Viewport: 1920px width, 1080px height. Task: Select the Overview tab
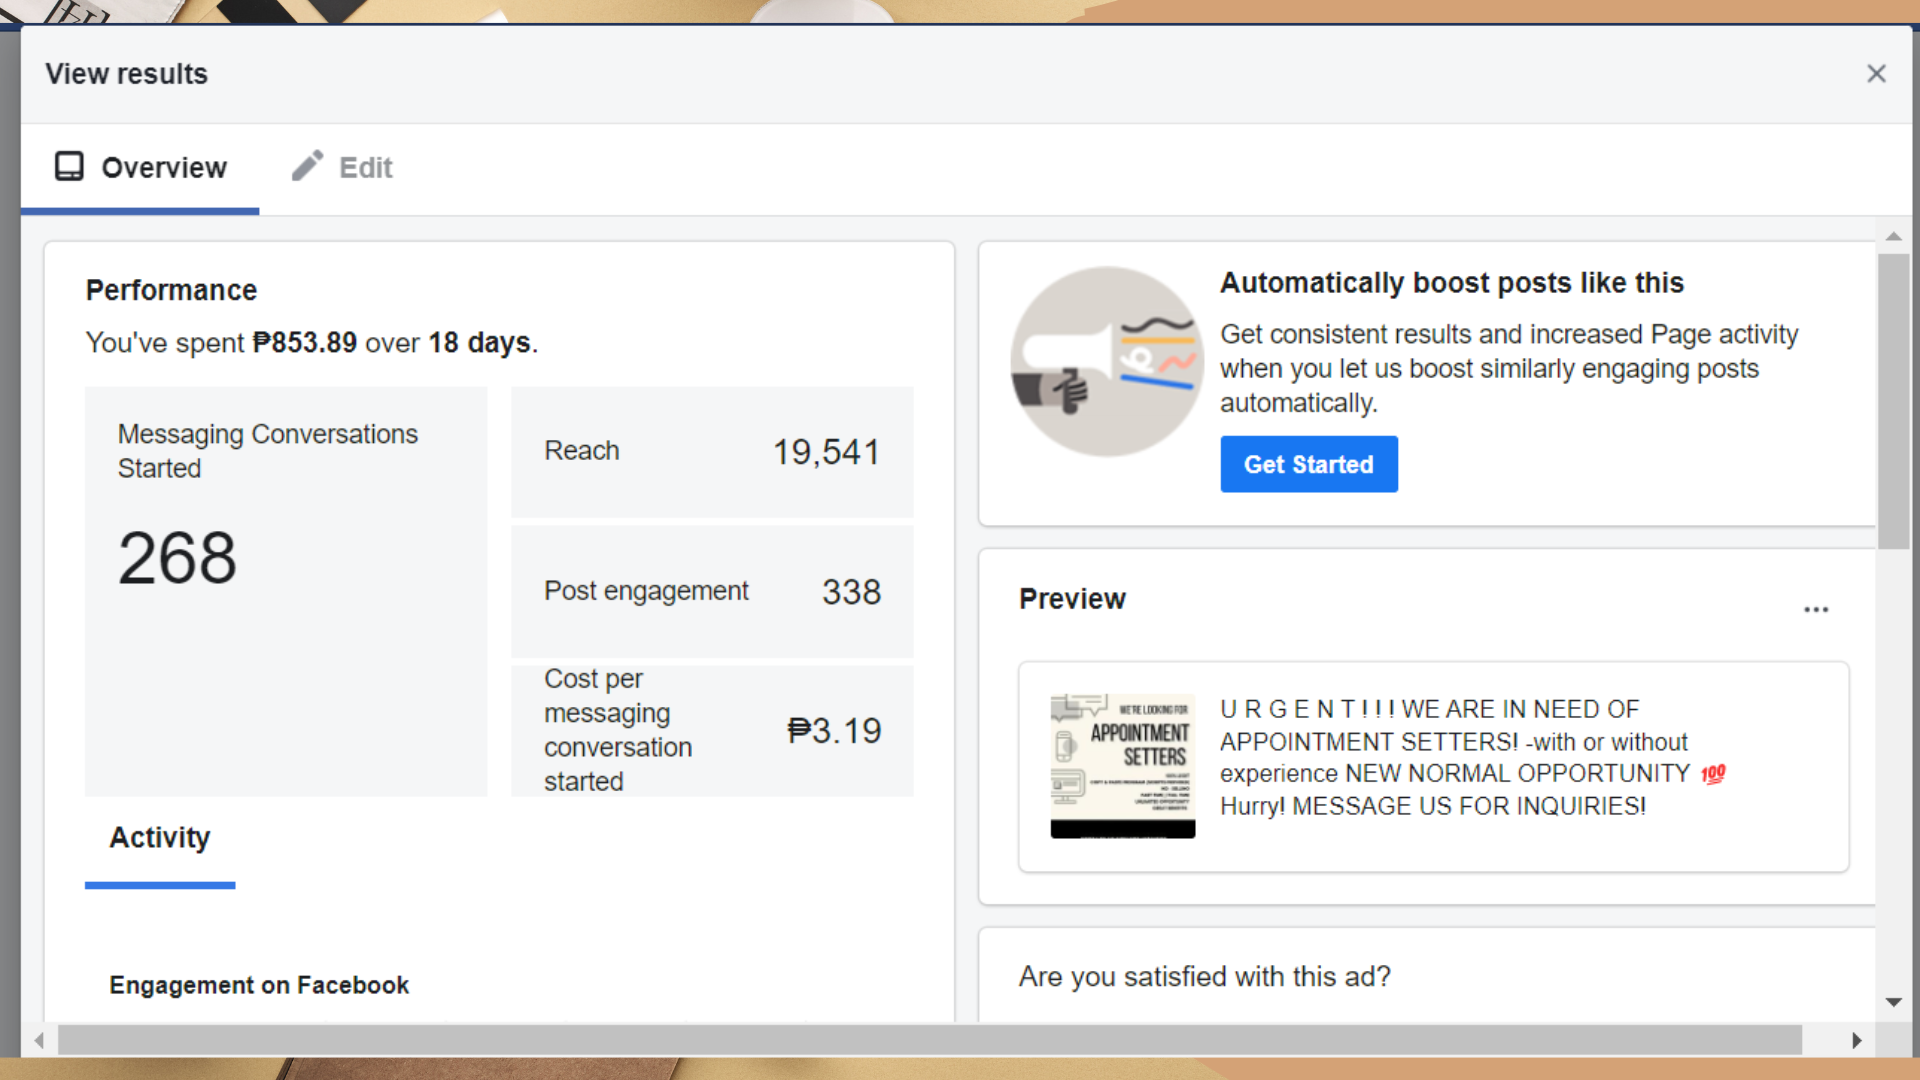[x=164, y=168]
